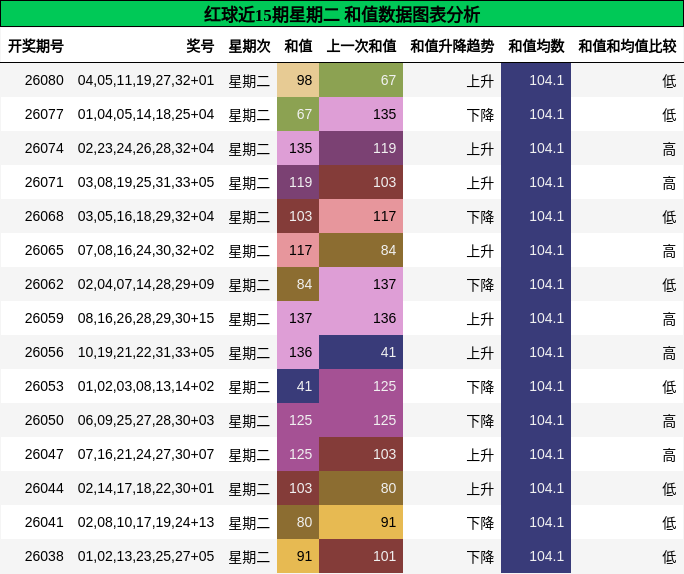The width and height of the screenshot is (684, 574).
Task: Click prize numbers 07,08,16,24,30,32+02
Action: pos(146,250)
